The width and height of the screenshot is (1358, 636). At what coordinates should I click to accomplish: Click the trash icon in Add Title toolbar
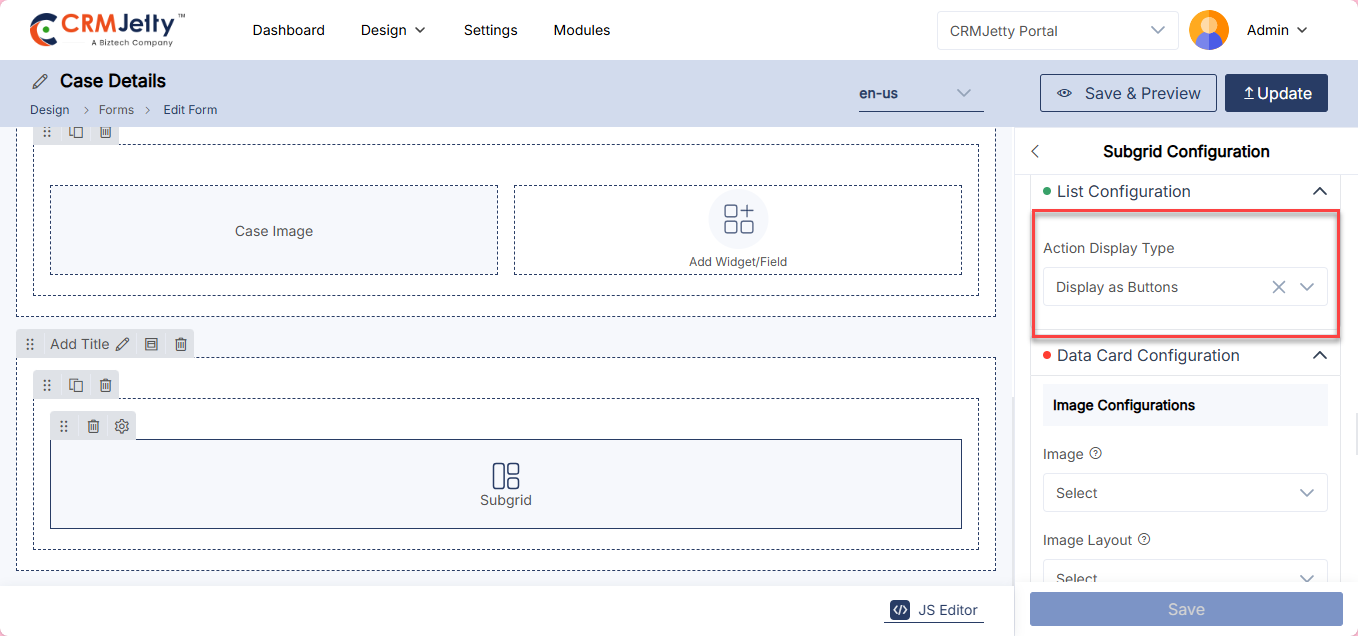(181, 344)
